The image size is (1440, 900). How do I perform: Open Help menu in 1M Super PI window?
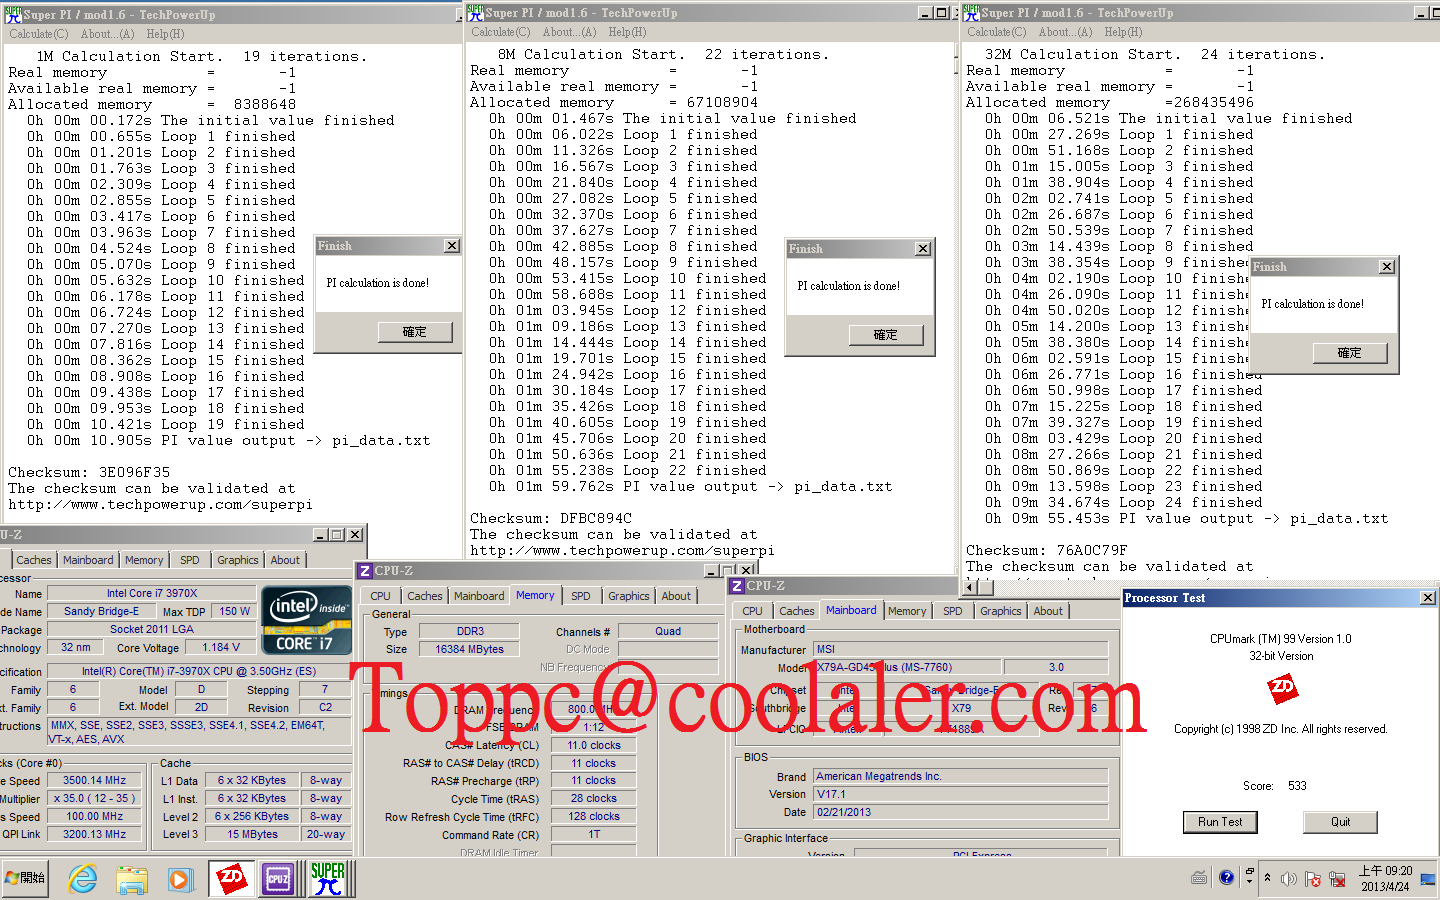coord(165,34)
